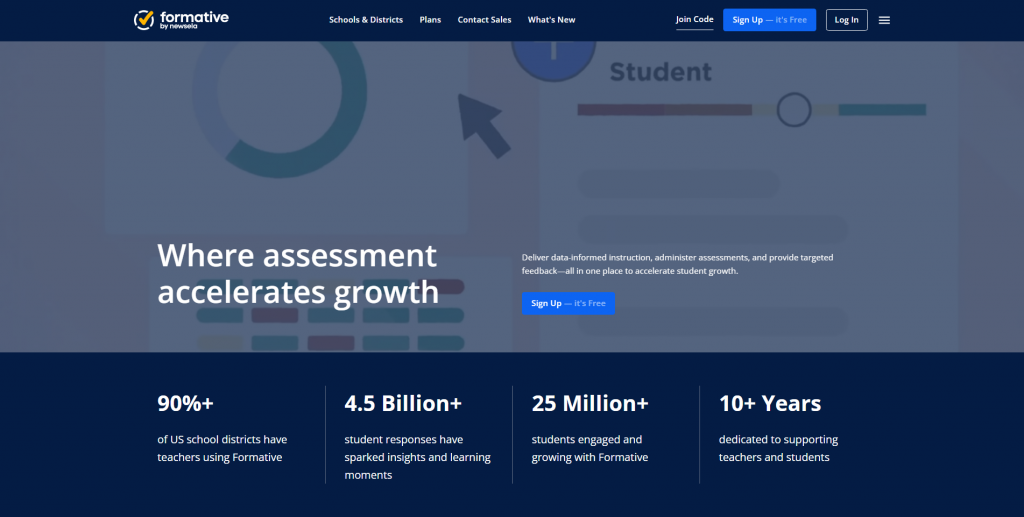The image size is (1024, 517).
Task: Click "dedicated to supporting teachers and students" text
Action: pos(778,448)
